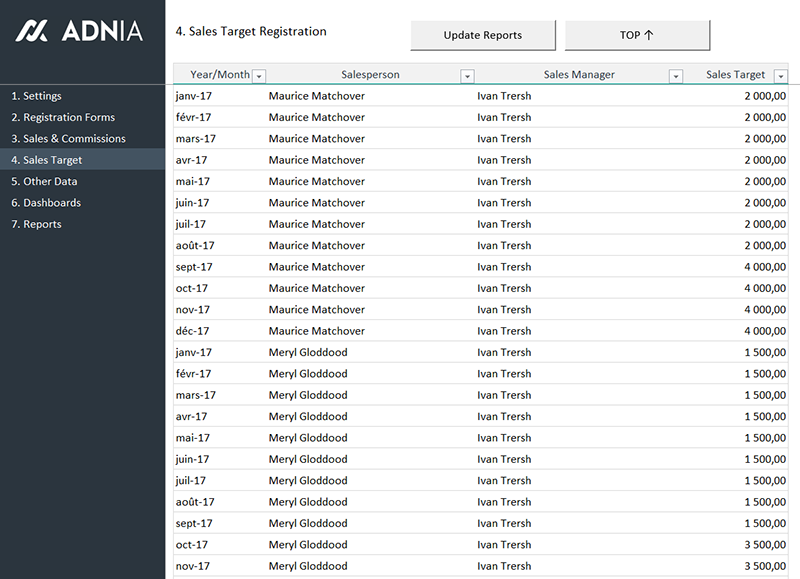
Task: Open Sales Target column filter dropdown
Action: [x=779, y=76]
